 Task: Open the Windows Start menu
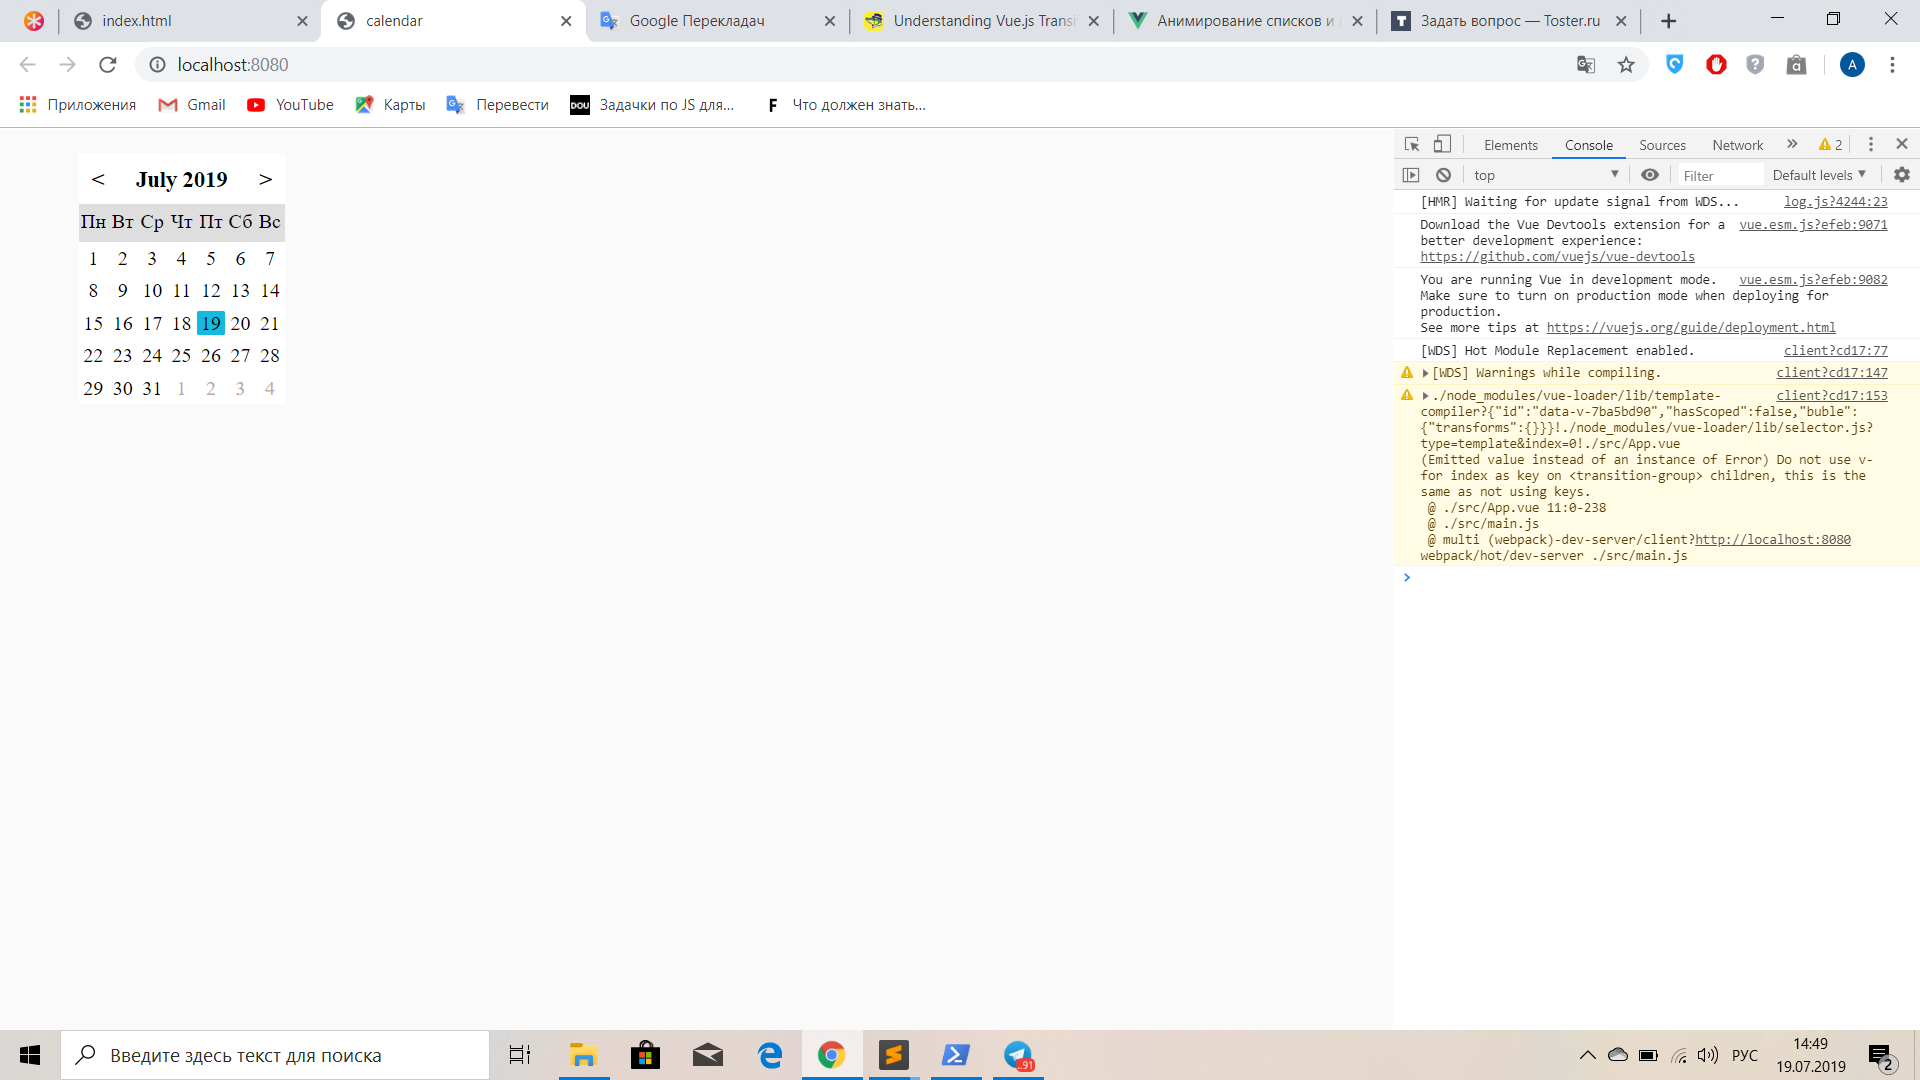pyautogui.click(x=30, y=1055)
